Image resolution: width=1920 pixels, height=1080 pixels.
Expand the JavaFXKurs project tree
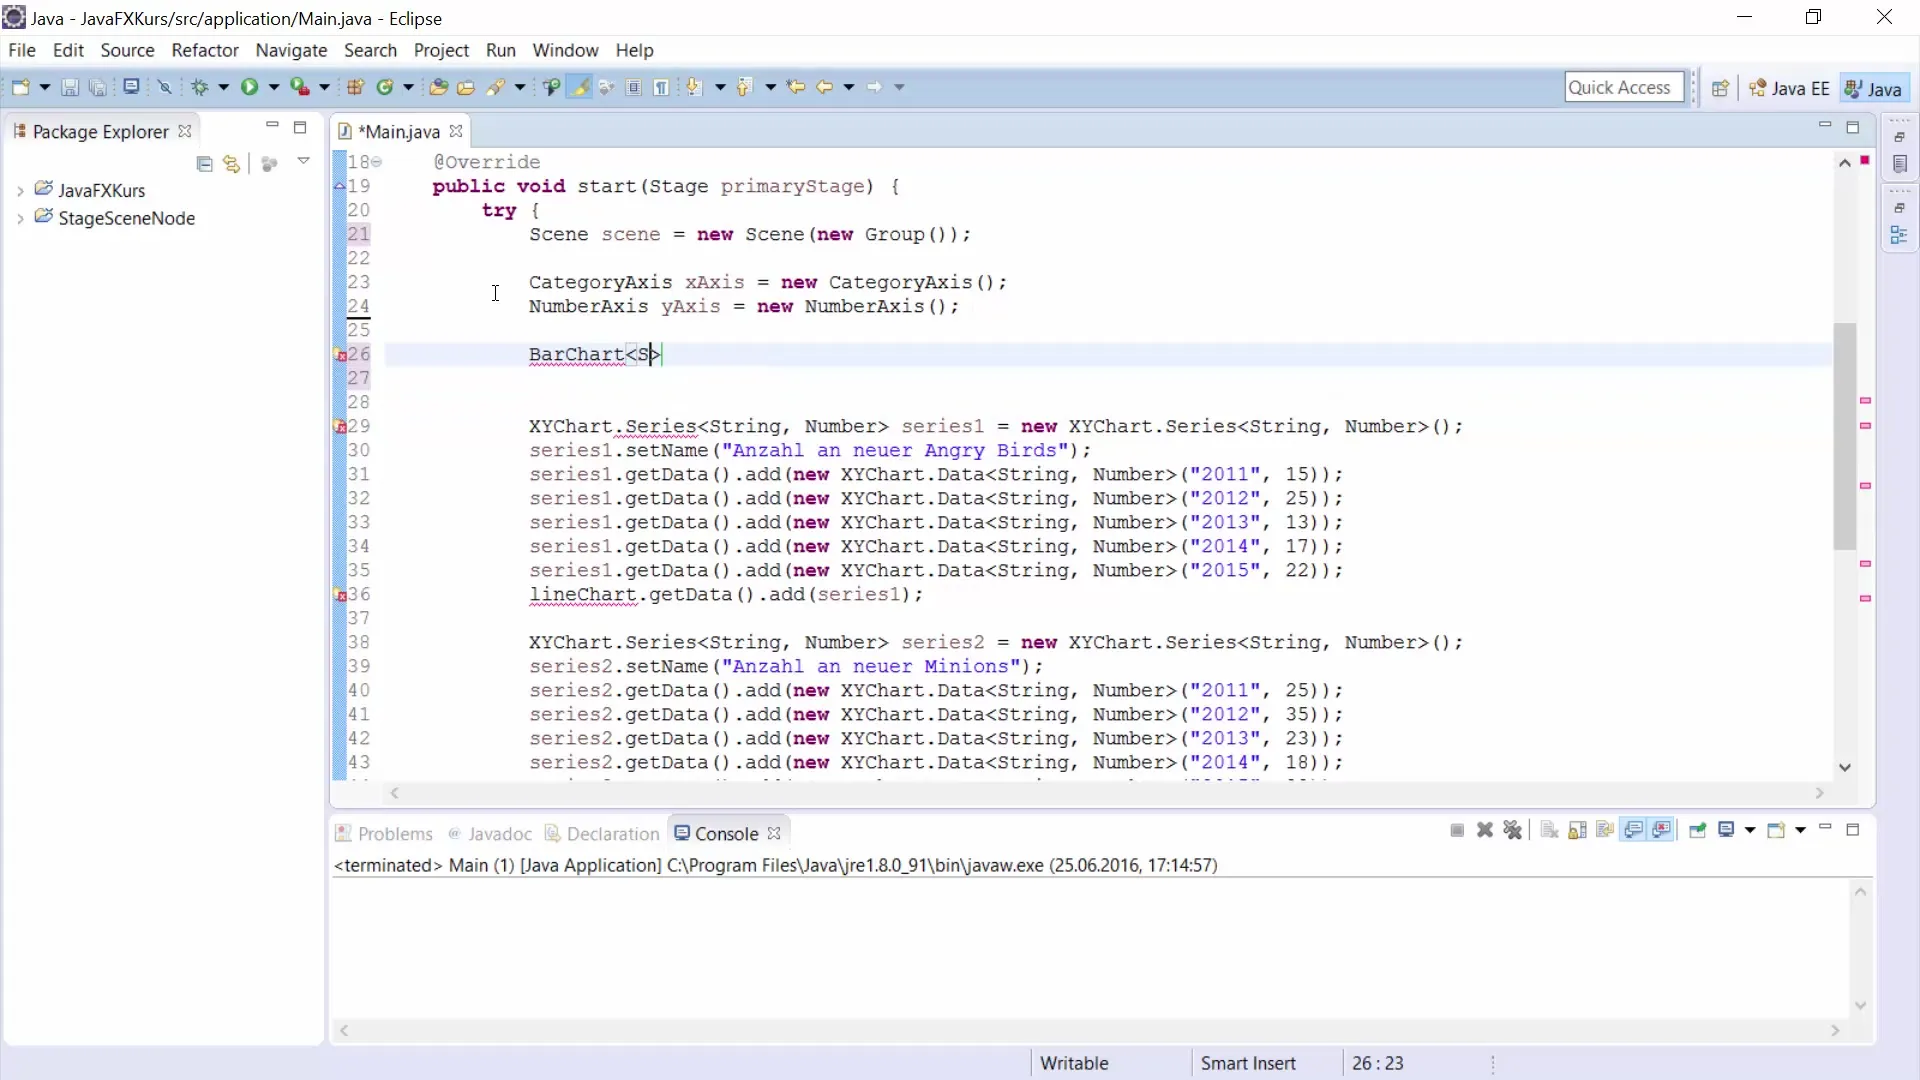(20, 190)
